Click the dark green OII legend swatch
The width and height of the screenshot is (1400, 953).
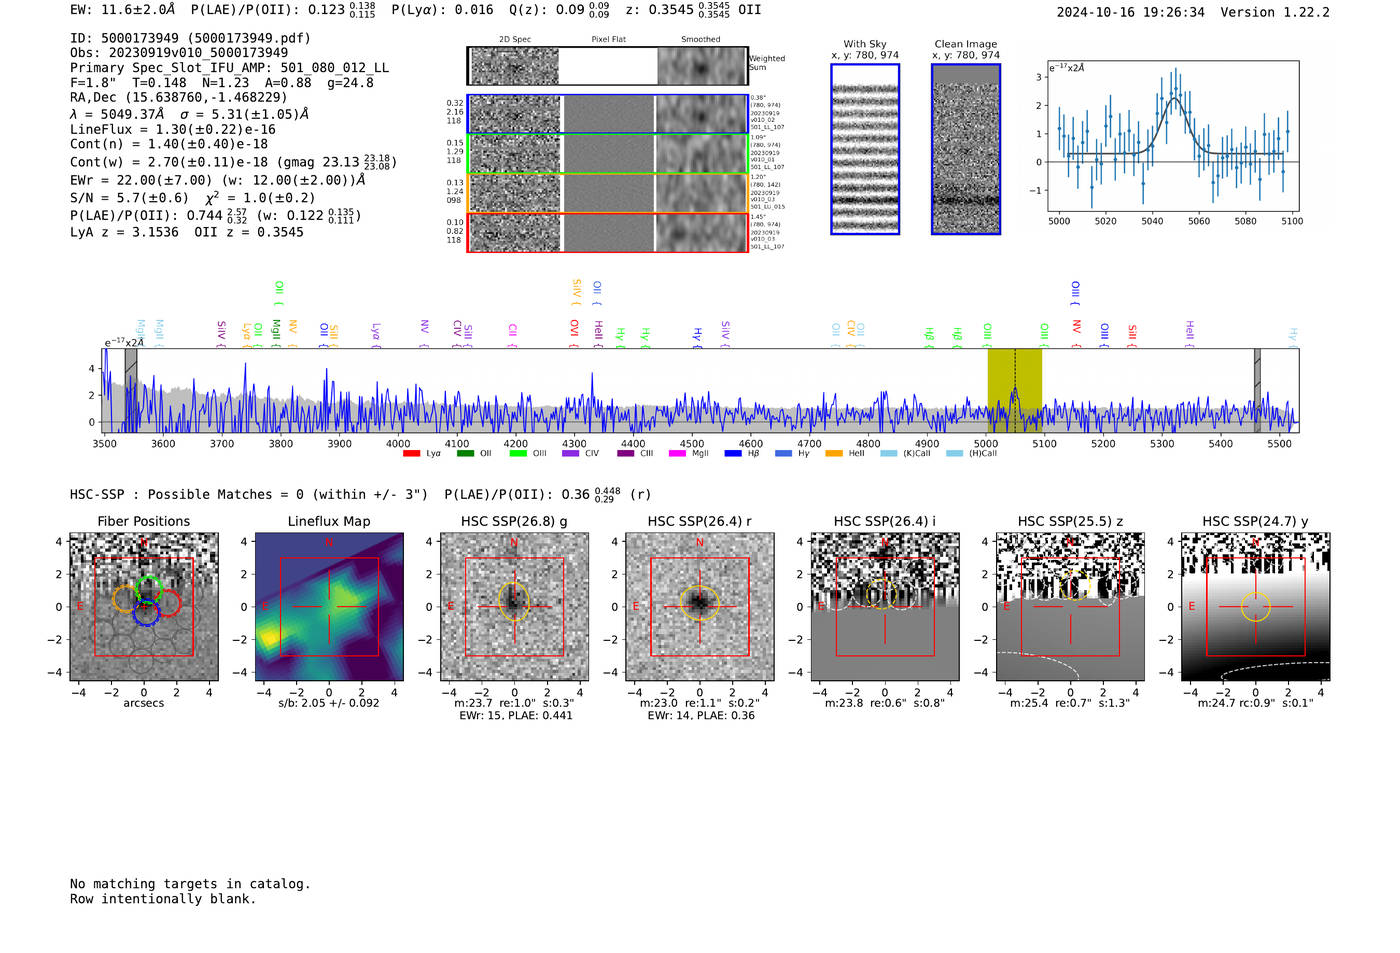pos(464,453)
